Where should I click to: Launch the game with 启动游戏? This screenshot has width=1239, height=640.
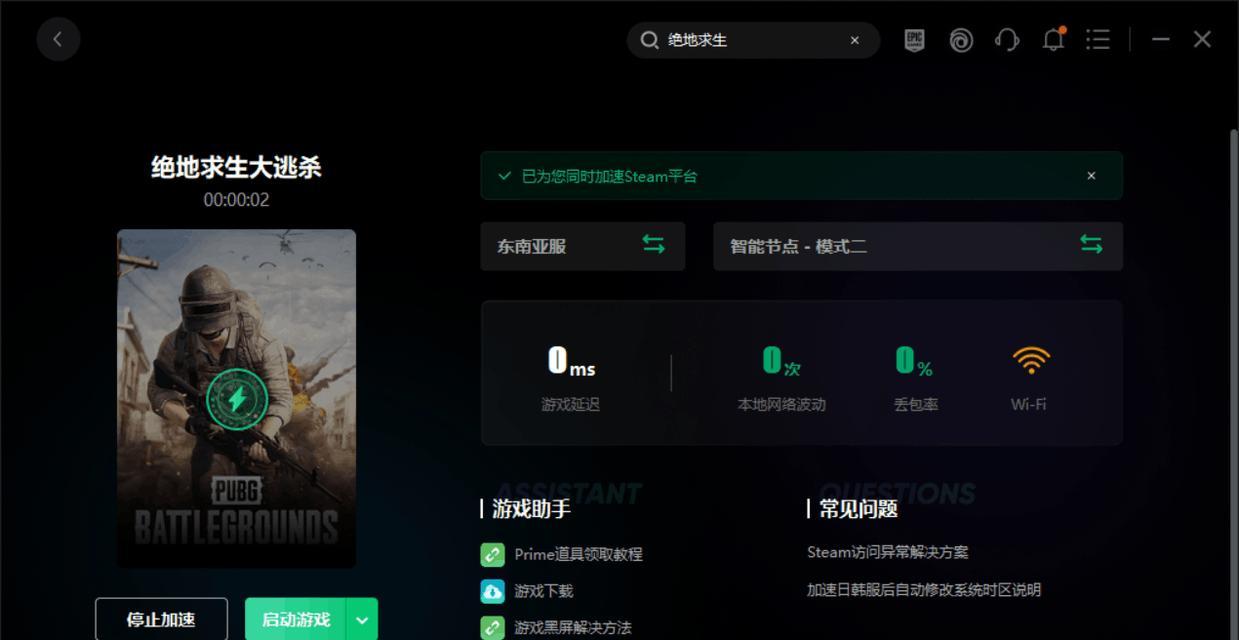pos(296,619)
